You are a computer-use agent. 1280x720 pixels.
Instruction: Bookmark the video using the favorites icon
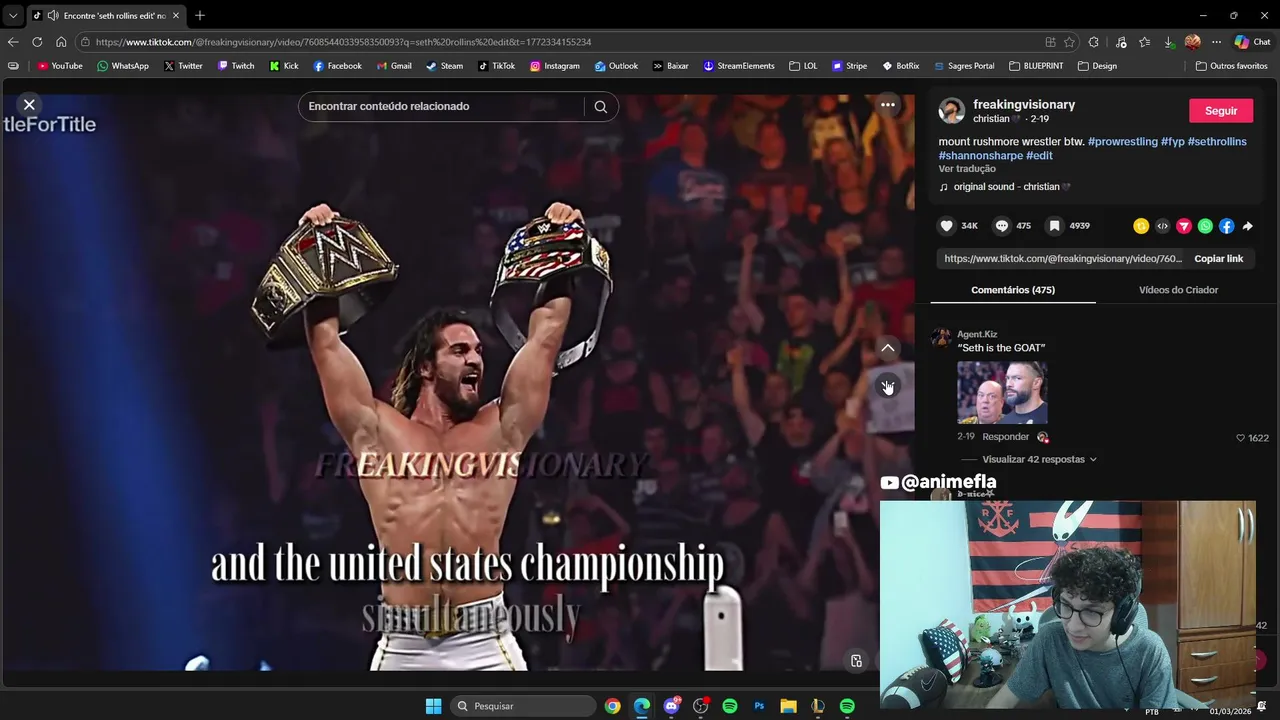point(1054,226)
